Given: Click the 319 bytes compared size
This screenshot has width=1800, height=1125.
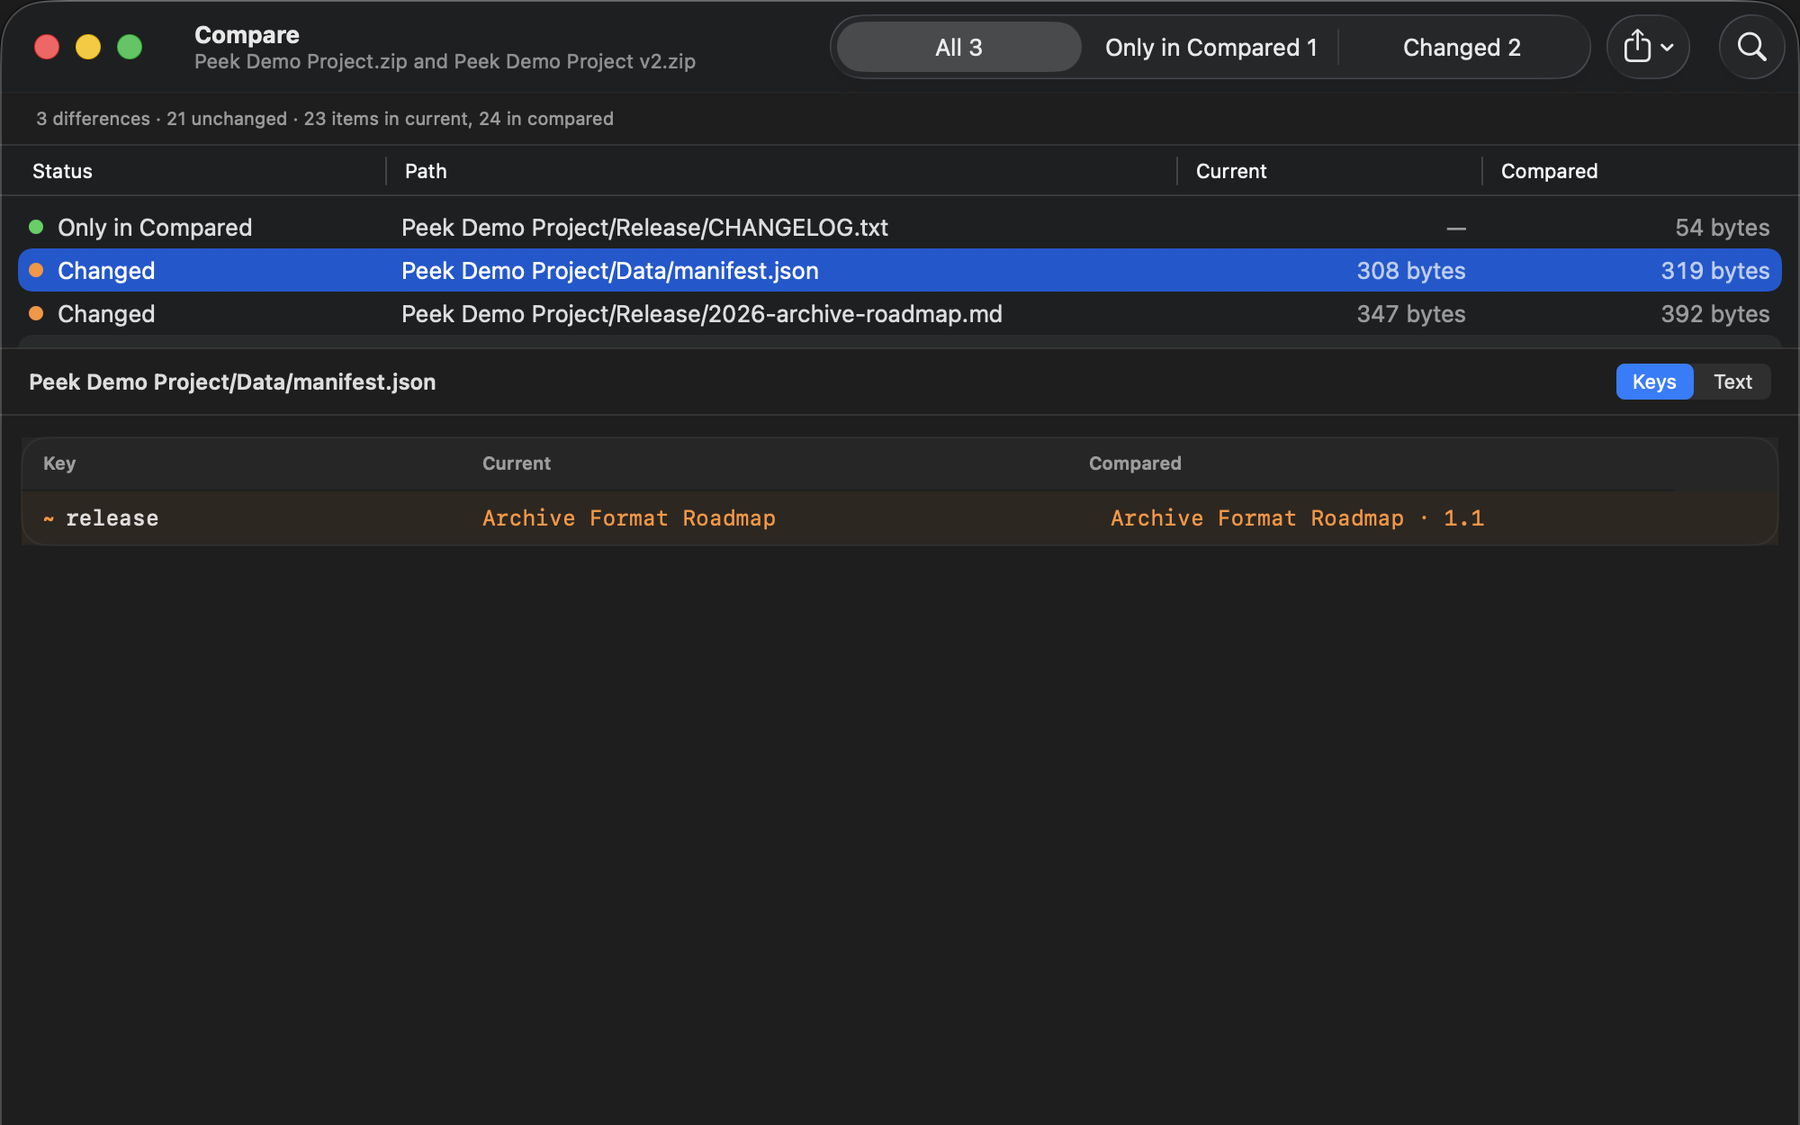Looking at the screenshot, I should click(x=1715, y=271).
